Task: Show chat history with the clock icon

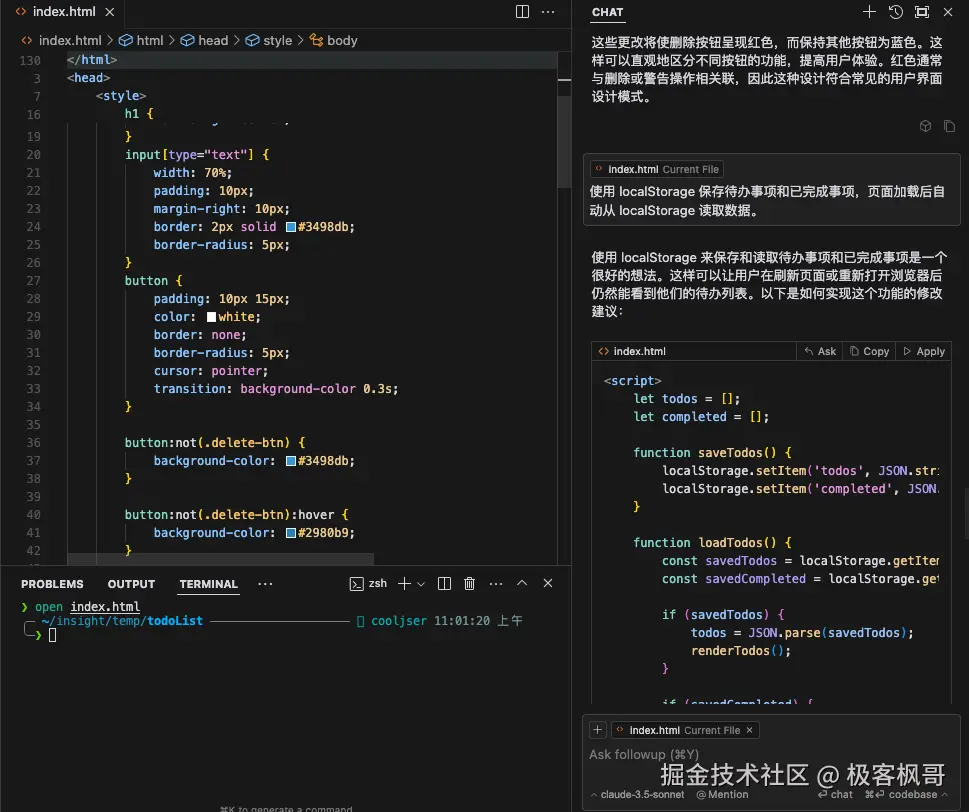Action: click(895, 12)
